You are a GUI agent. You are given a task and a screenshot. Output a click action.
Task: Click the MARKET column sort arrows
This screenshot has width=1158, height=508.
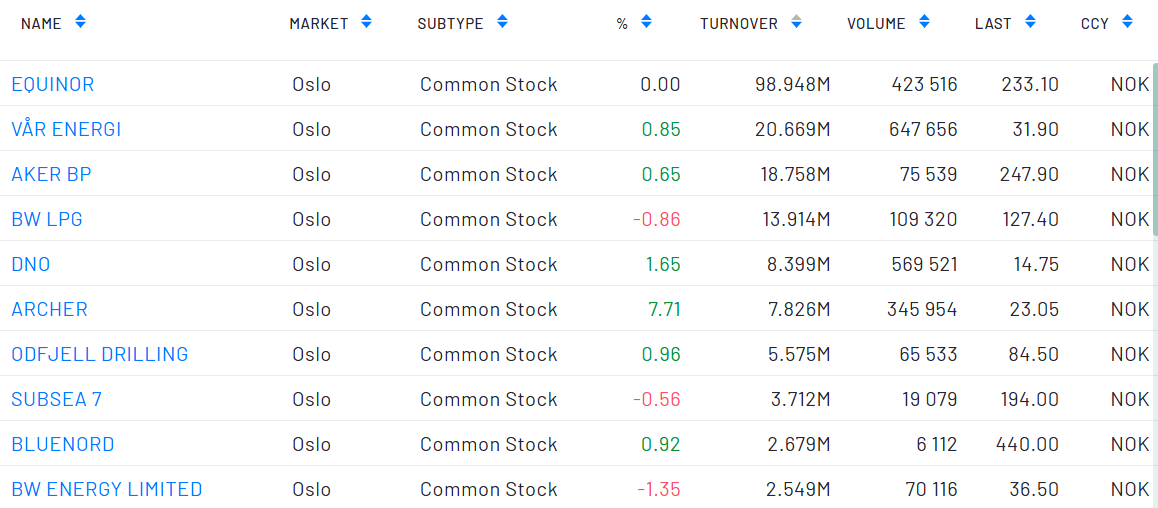pyautogui.click(x=366, y=22)
